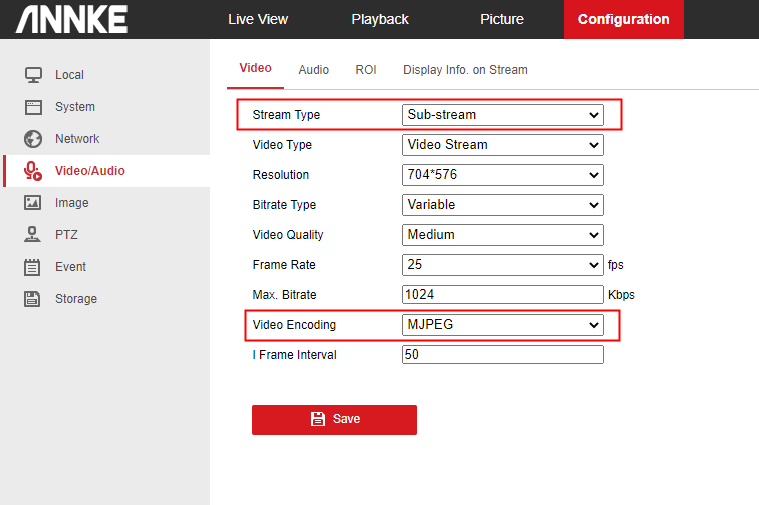Choose a Bitrate Type from dropdown
The image size is (759, 505).
[502, 205]
